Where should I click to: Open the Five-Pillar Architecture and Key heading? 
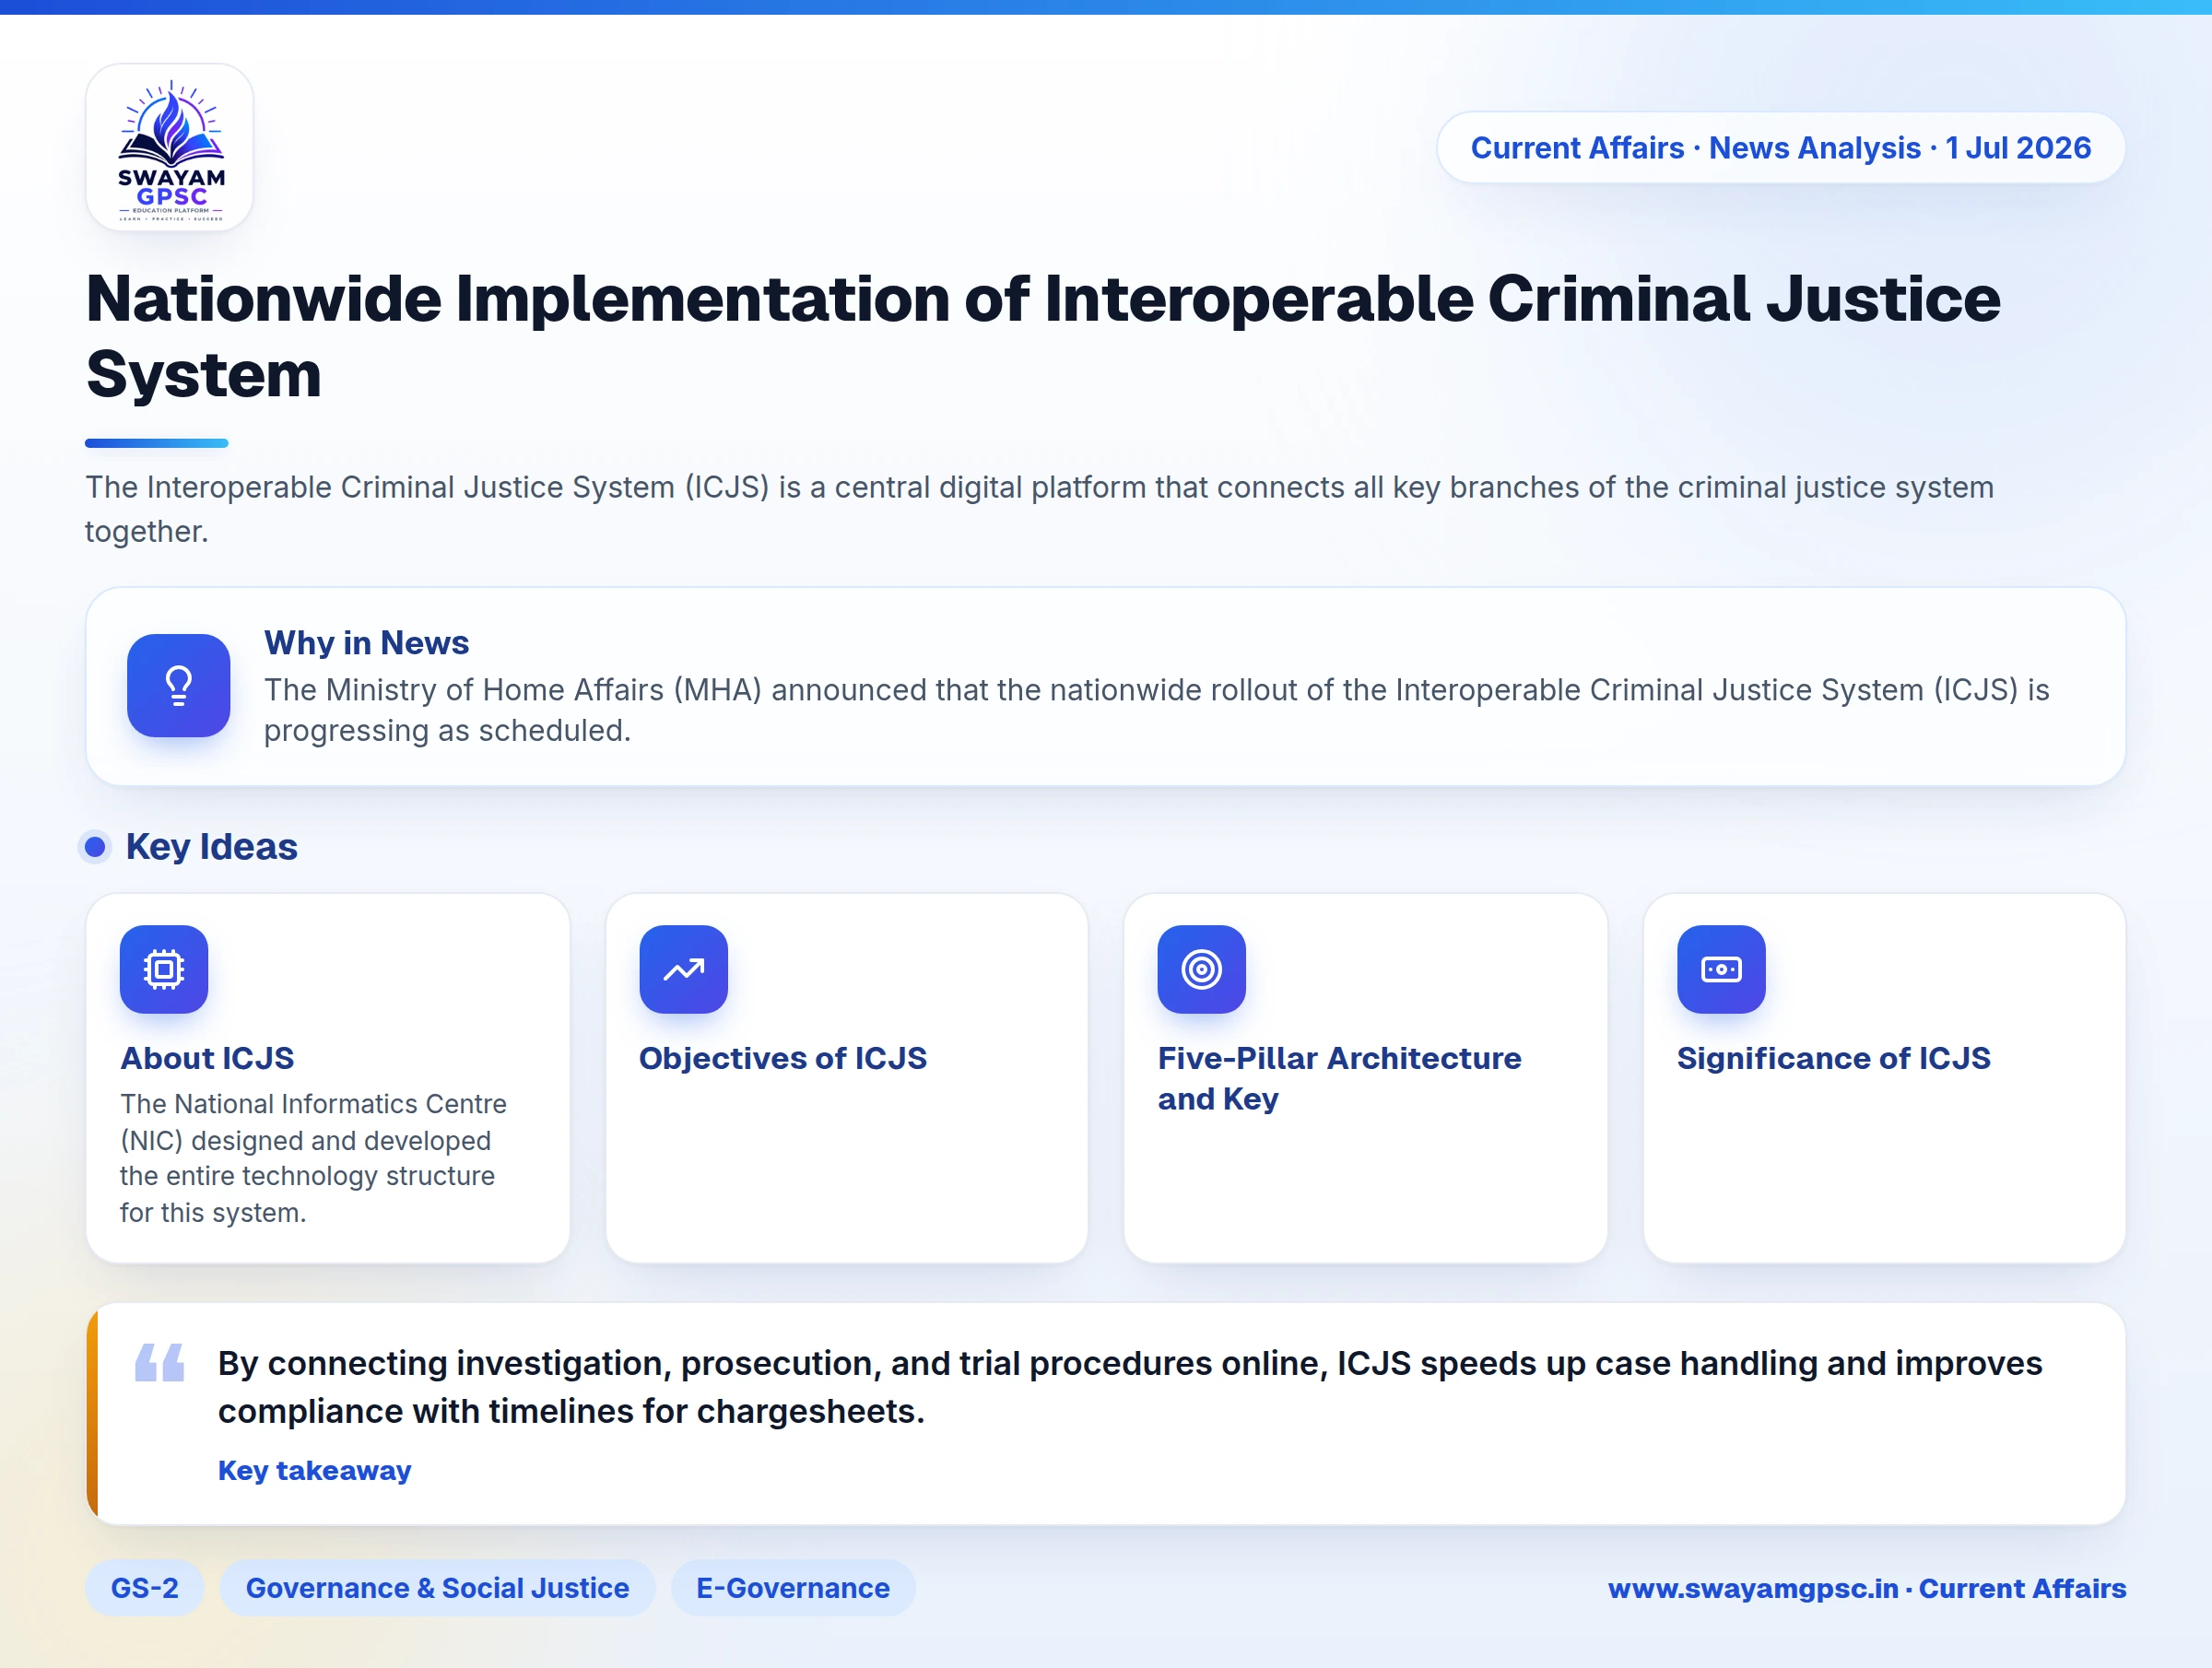coord(1340,1078)
